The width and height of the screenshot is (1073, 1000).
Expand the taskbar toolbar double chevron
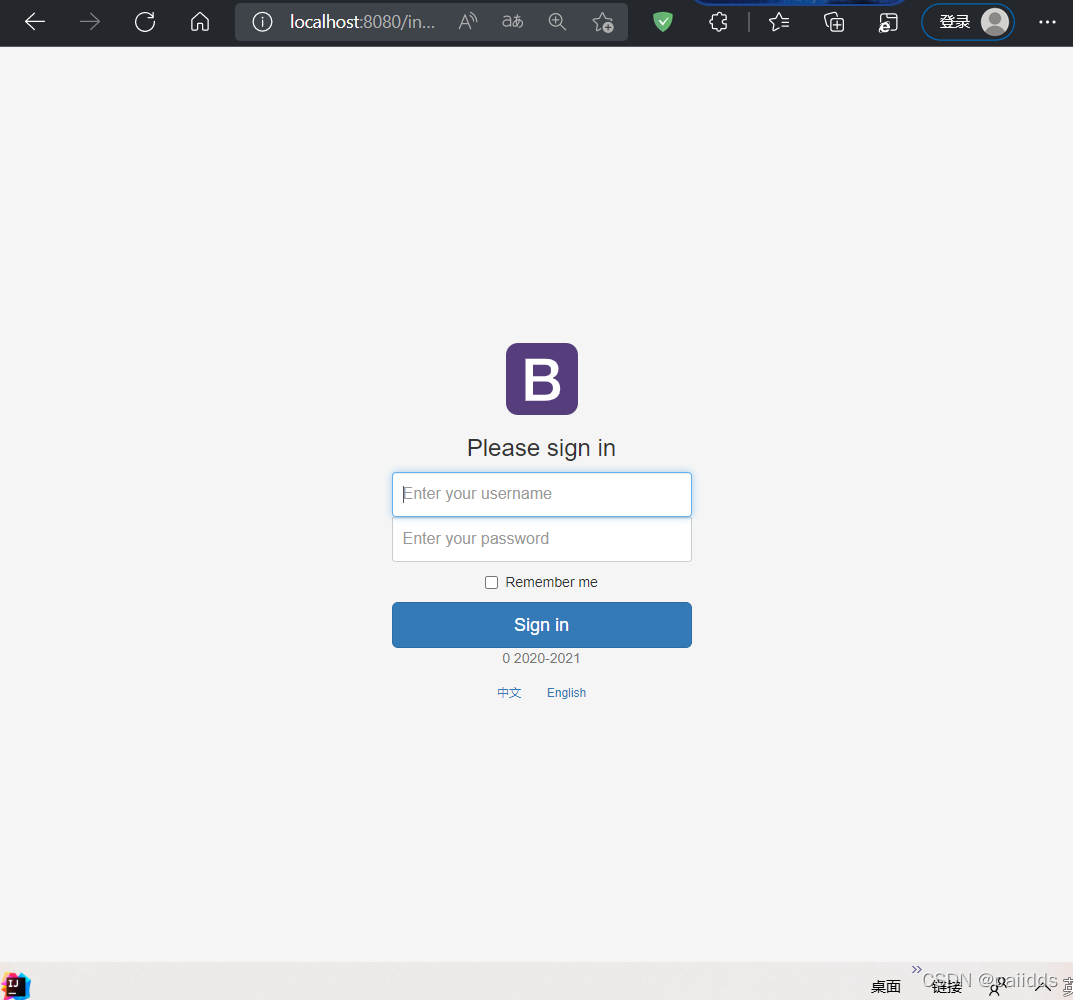pyautogui.click(x=916, y=969)
